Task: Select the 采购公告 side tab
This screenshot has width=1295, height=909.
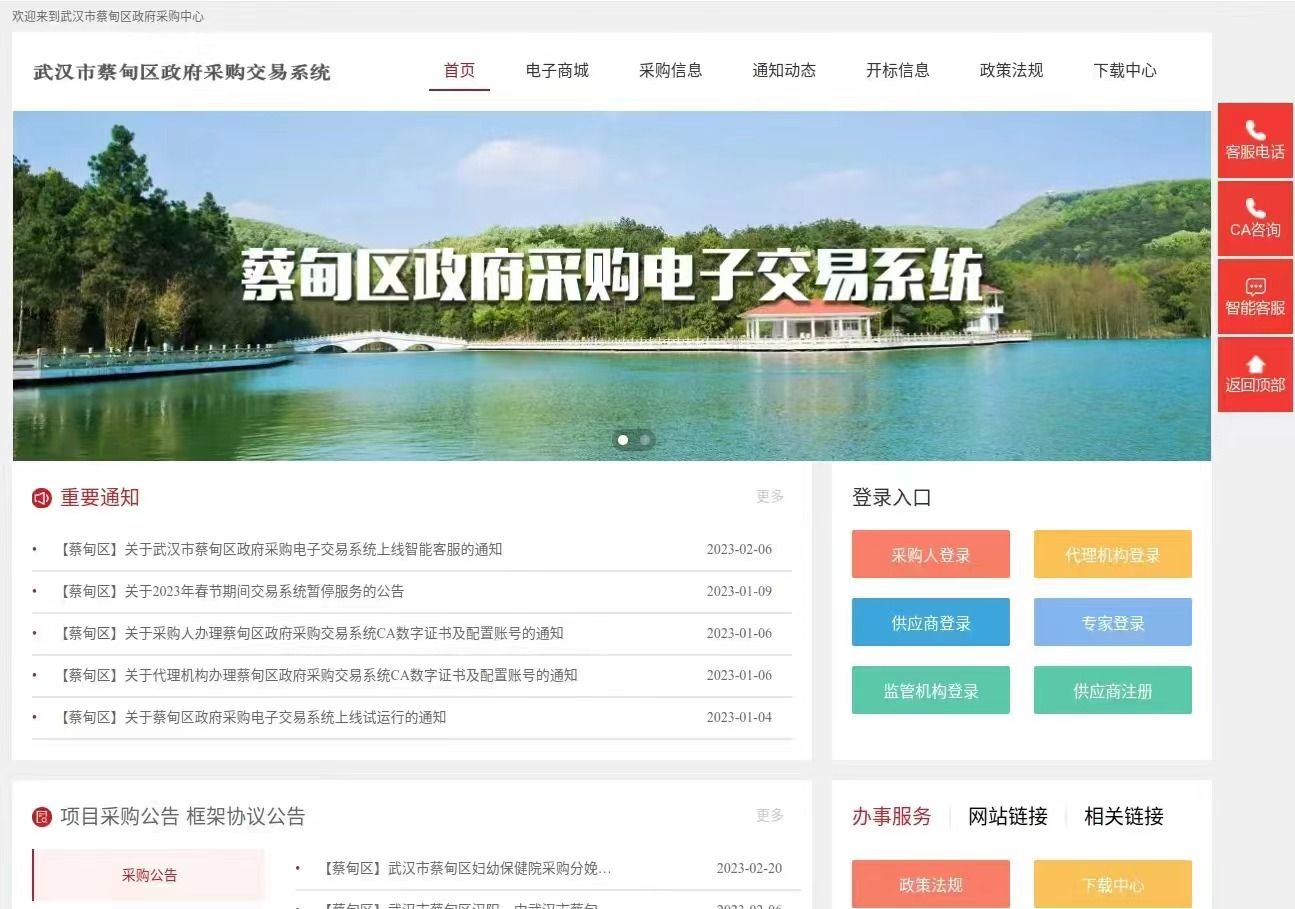Action: 149,875
